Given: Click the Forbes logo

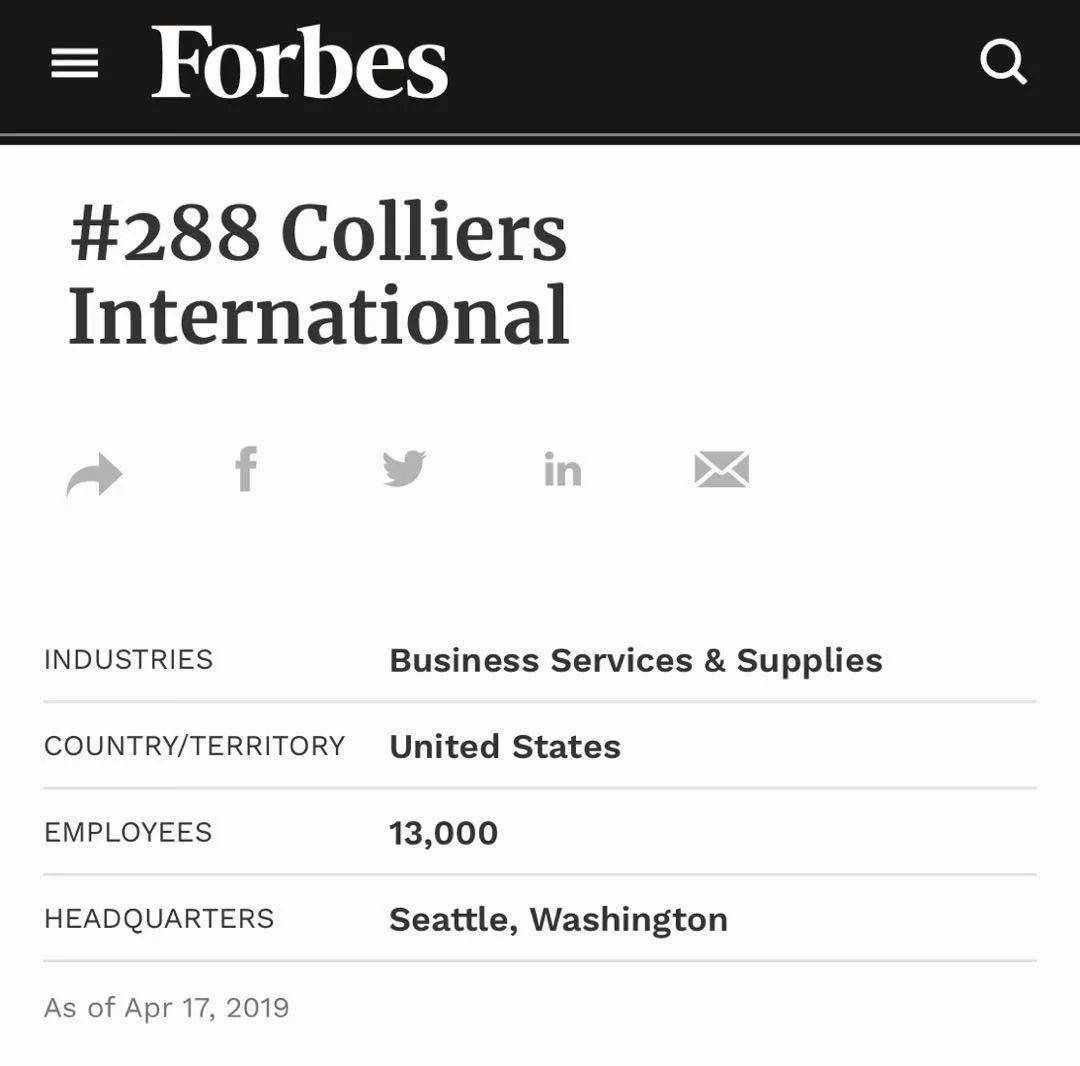Looking at the screenshot, I should [300, 62].
